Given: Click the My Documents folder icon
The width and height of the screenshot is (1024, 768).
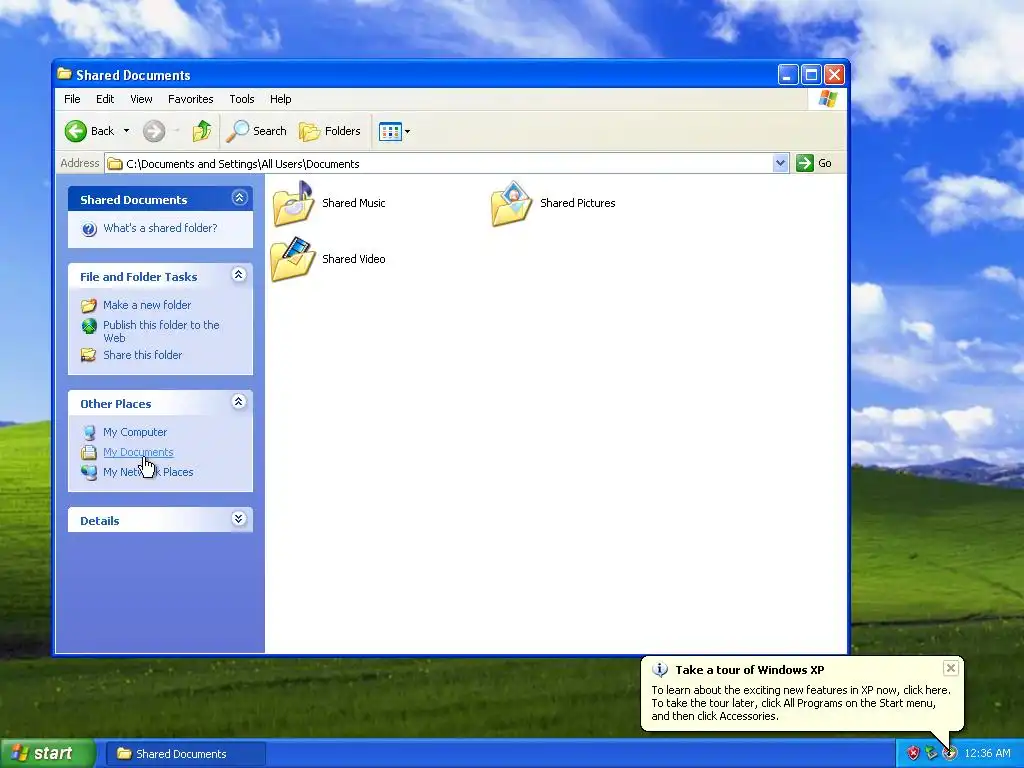Looking at the screenshot, I should (89, 452).
